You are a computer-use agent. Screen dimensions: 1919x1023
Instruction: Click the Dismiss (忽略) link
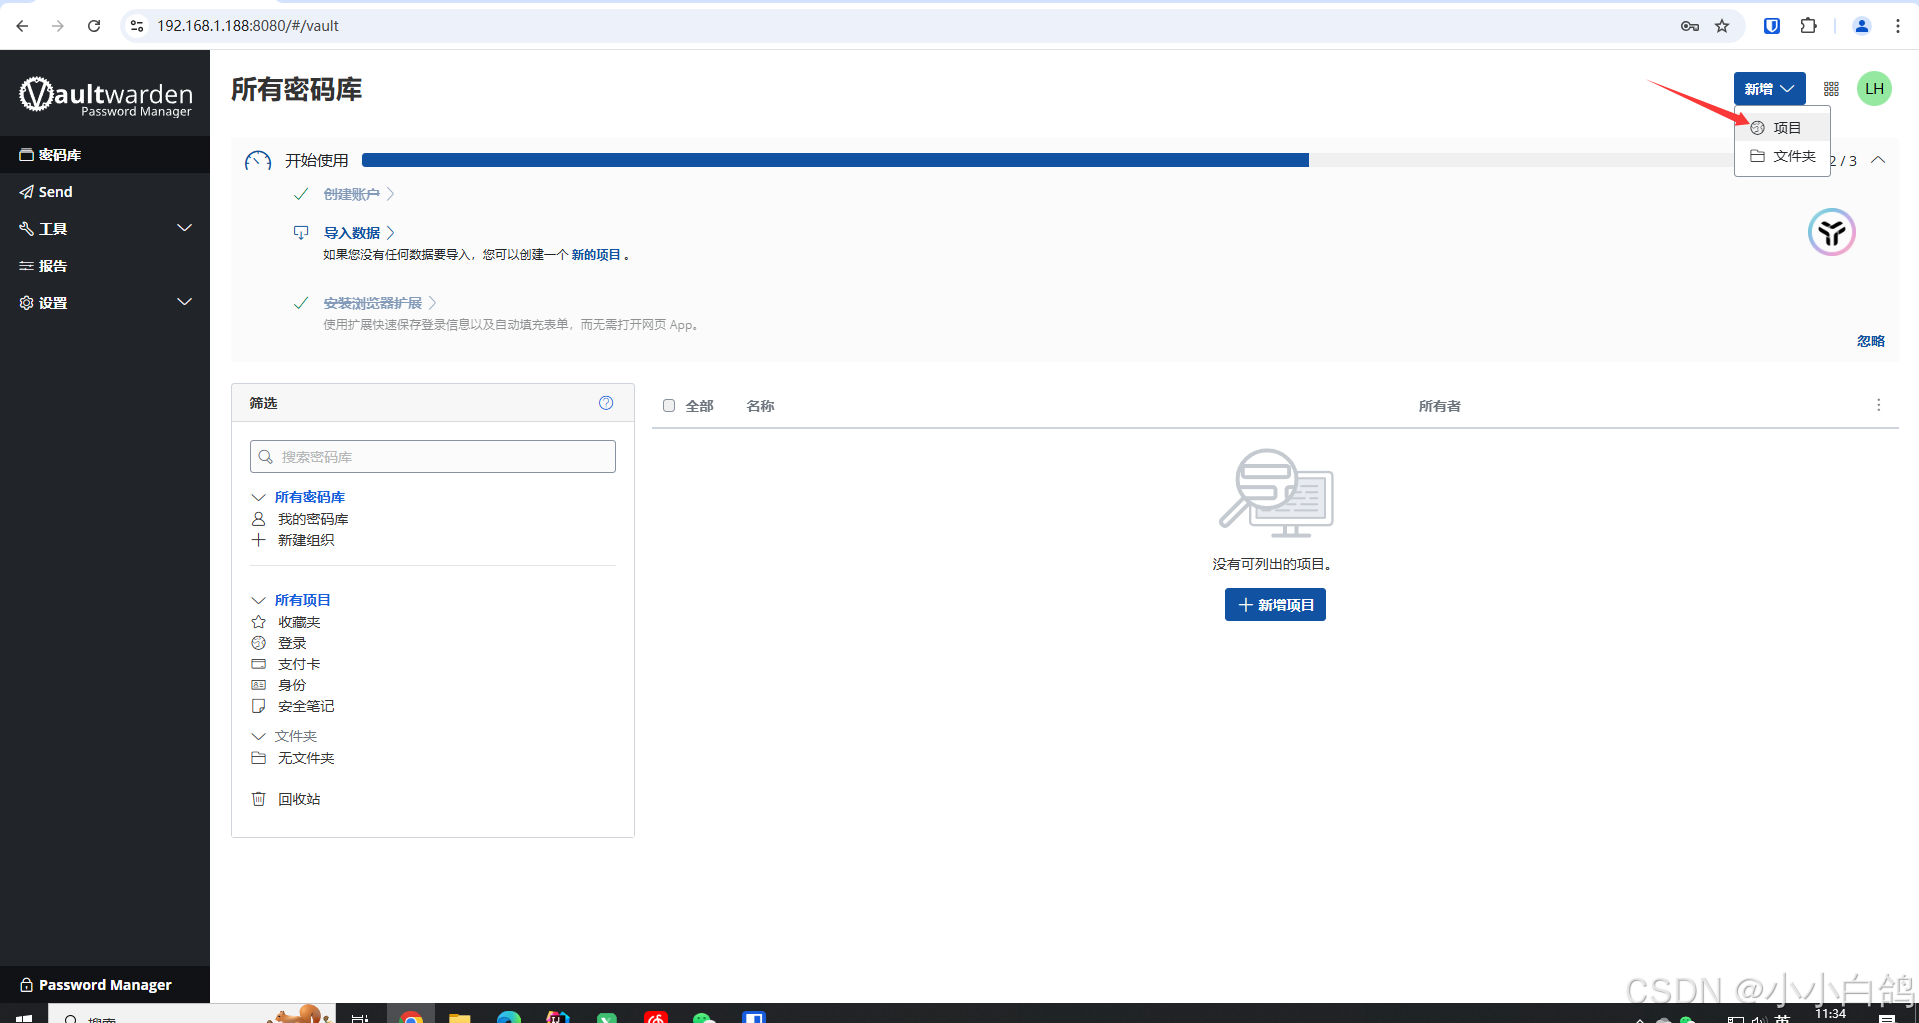click(1870, 341)
